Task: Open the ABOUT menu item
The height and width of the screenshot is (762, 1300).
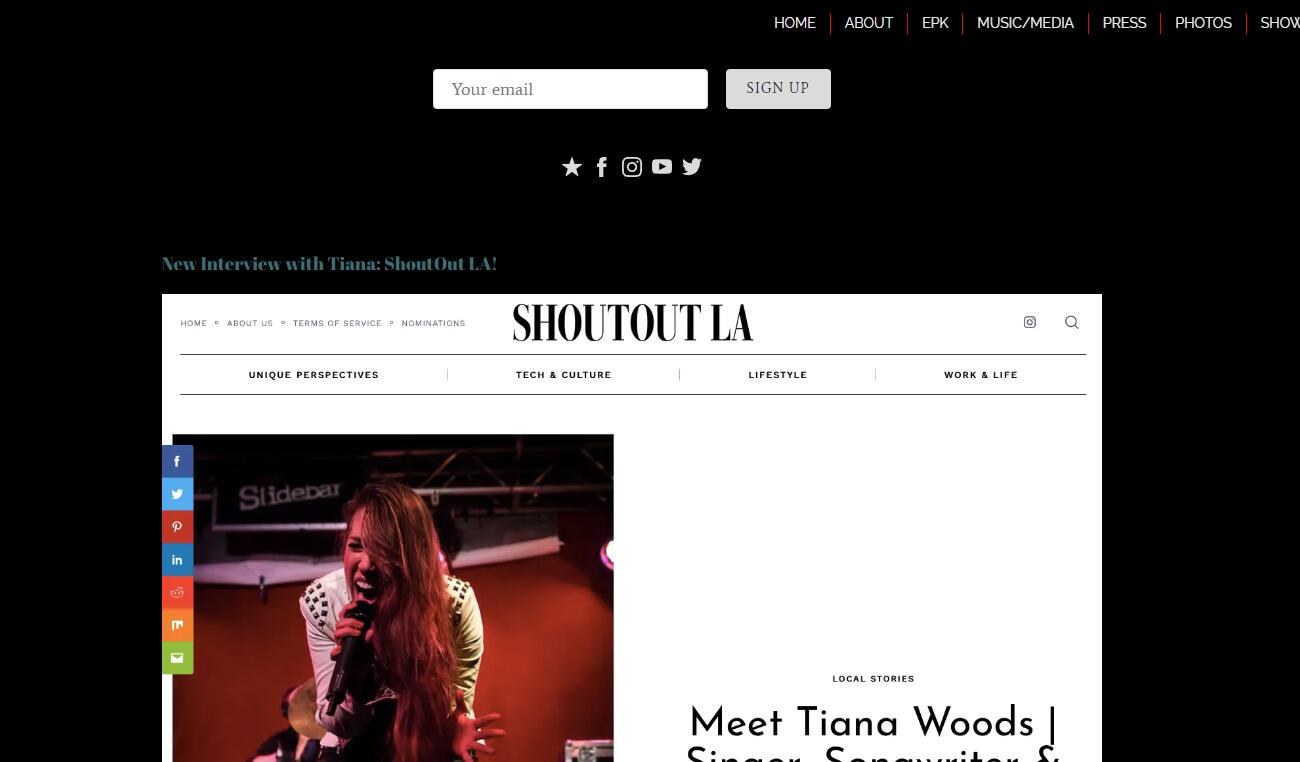Action: 869,23
